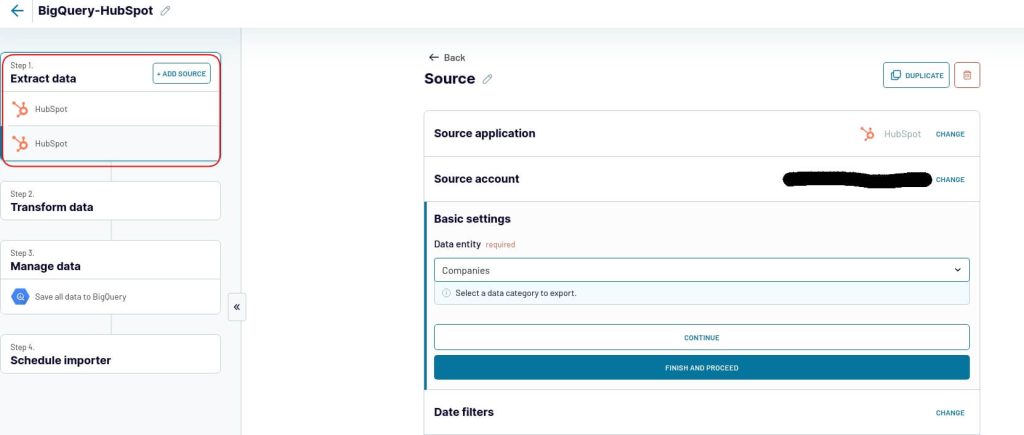
Task: Expand the Basic settings heading
Action: click(472, 219)
